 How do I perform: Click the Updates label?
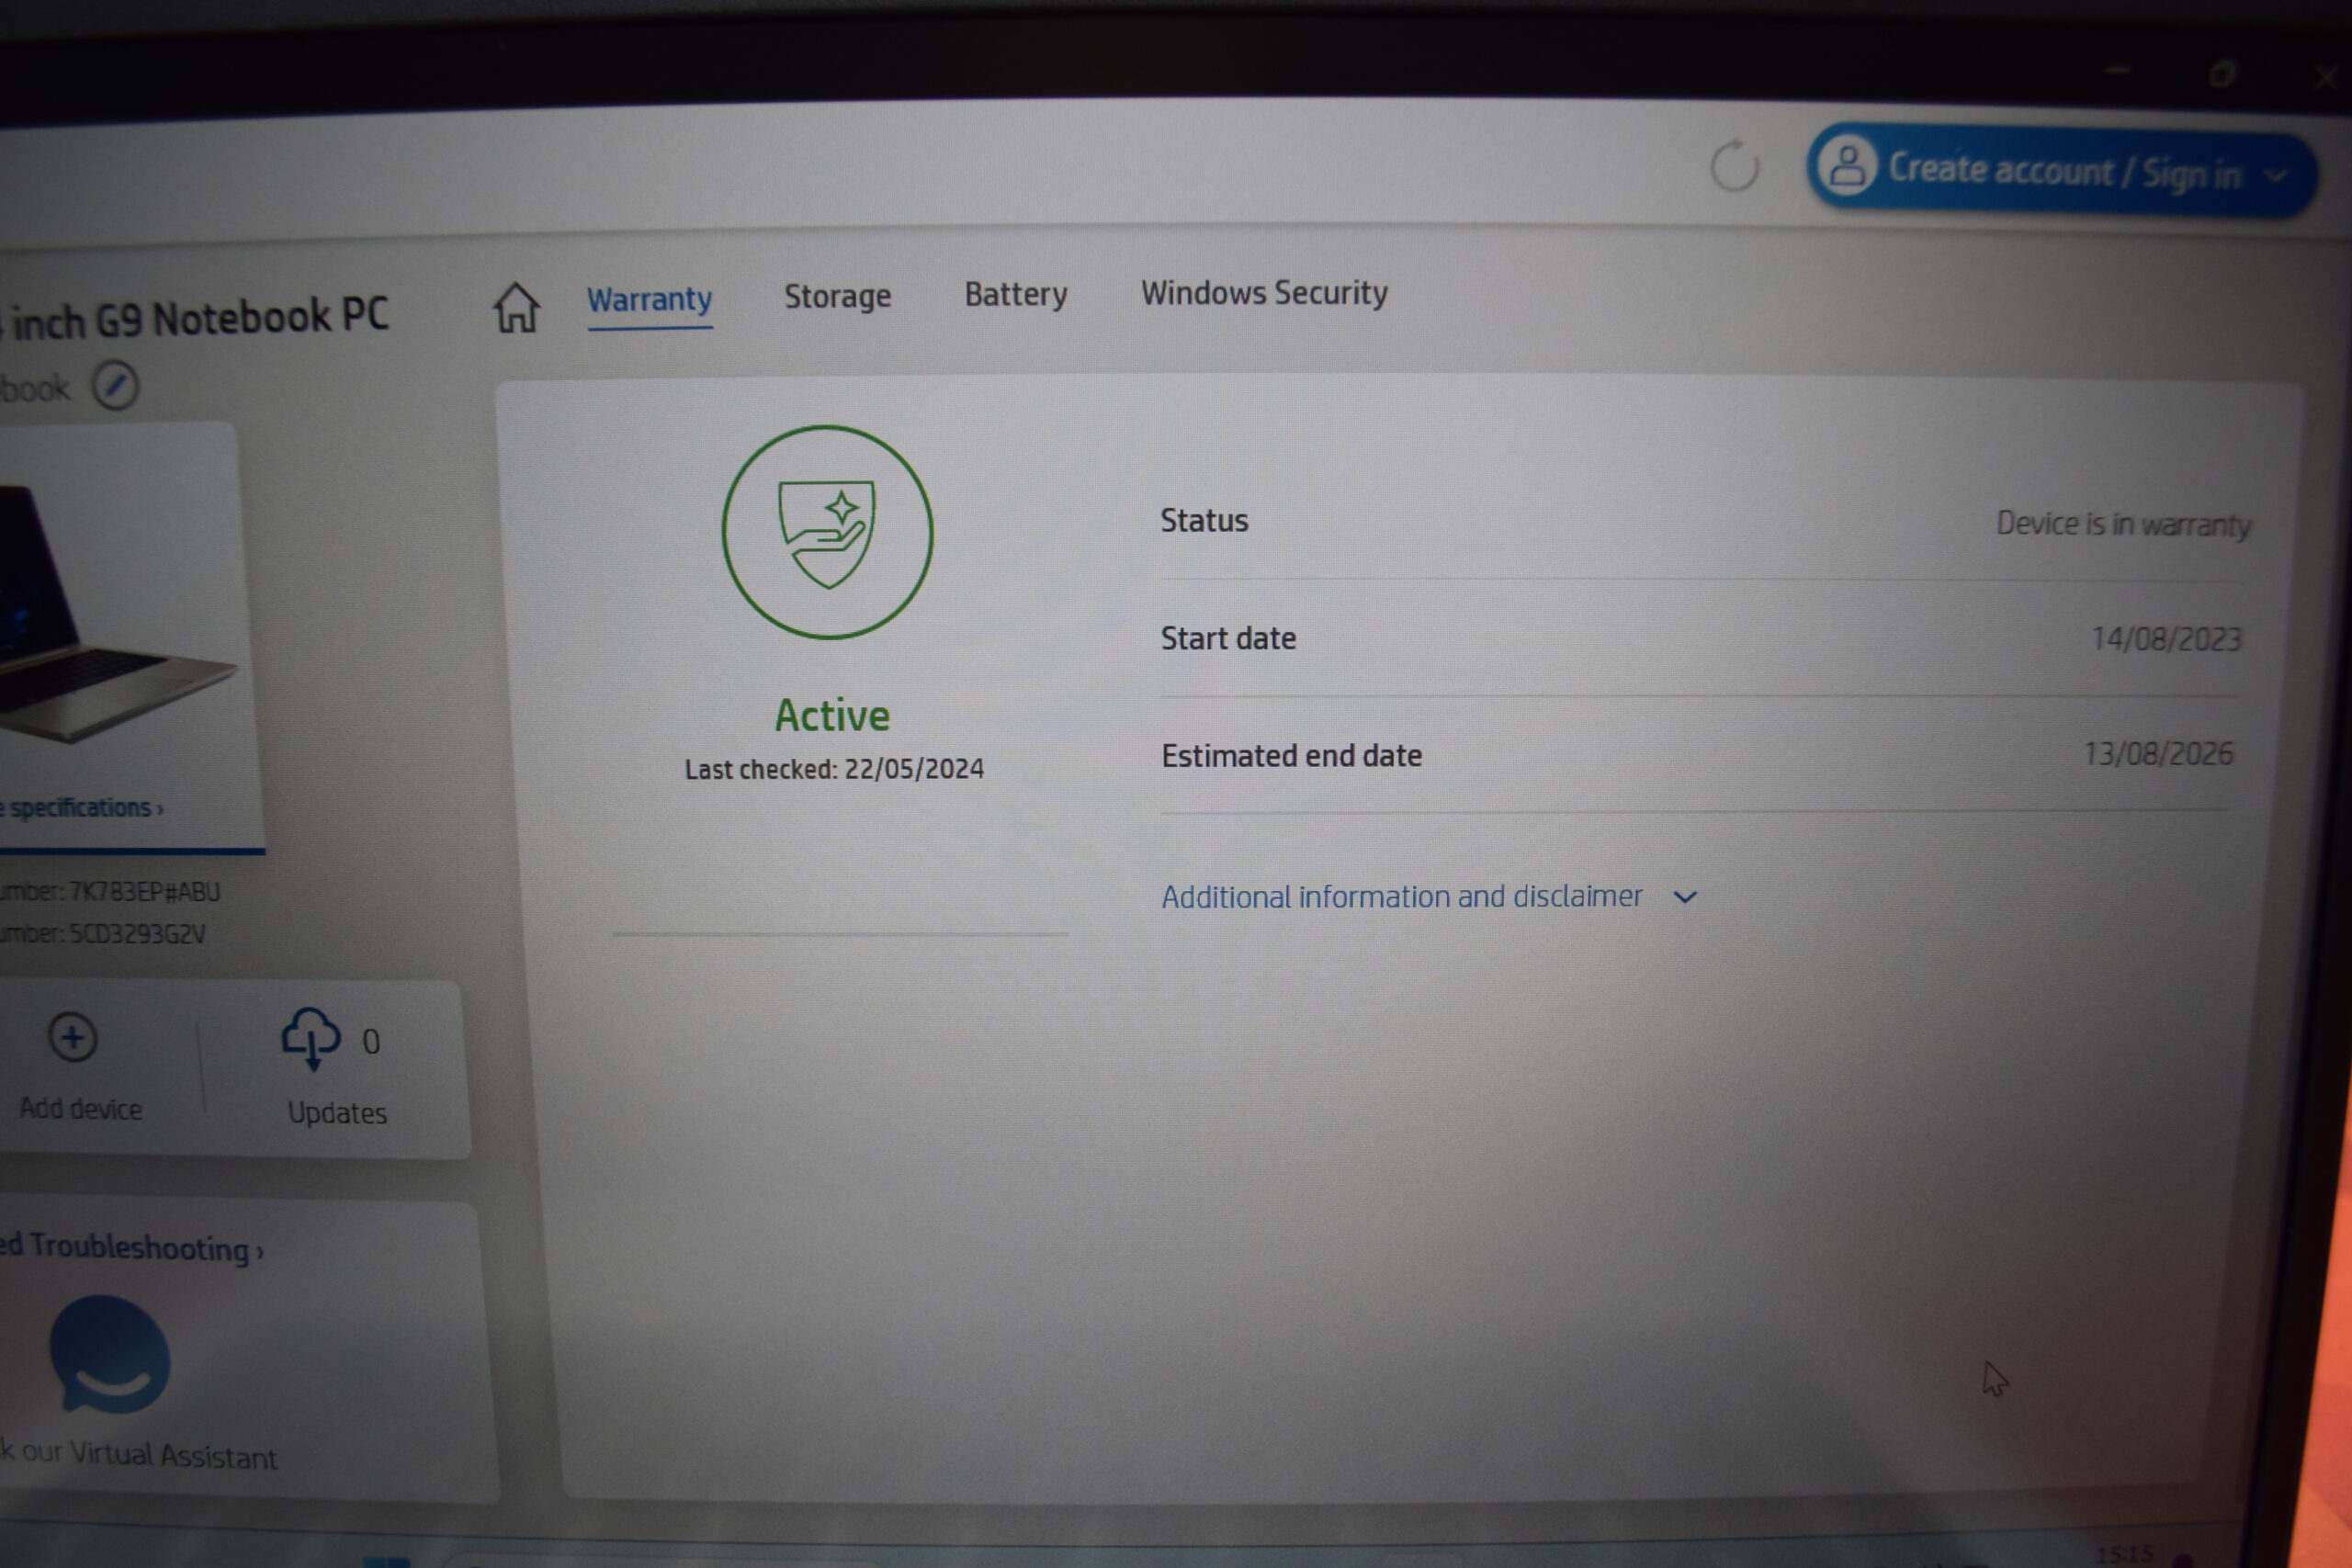point(337,1112)
